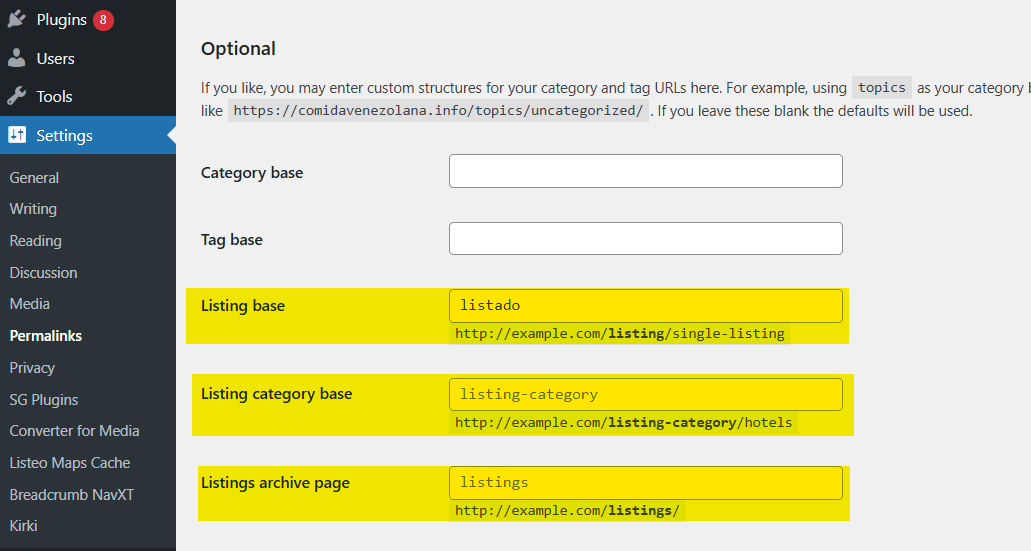This screenshot has width=1031, height=551.
Task: Open Reading settings page
Action: pos(35,241)
